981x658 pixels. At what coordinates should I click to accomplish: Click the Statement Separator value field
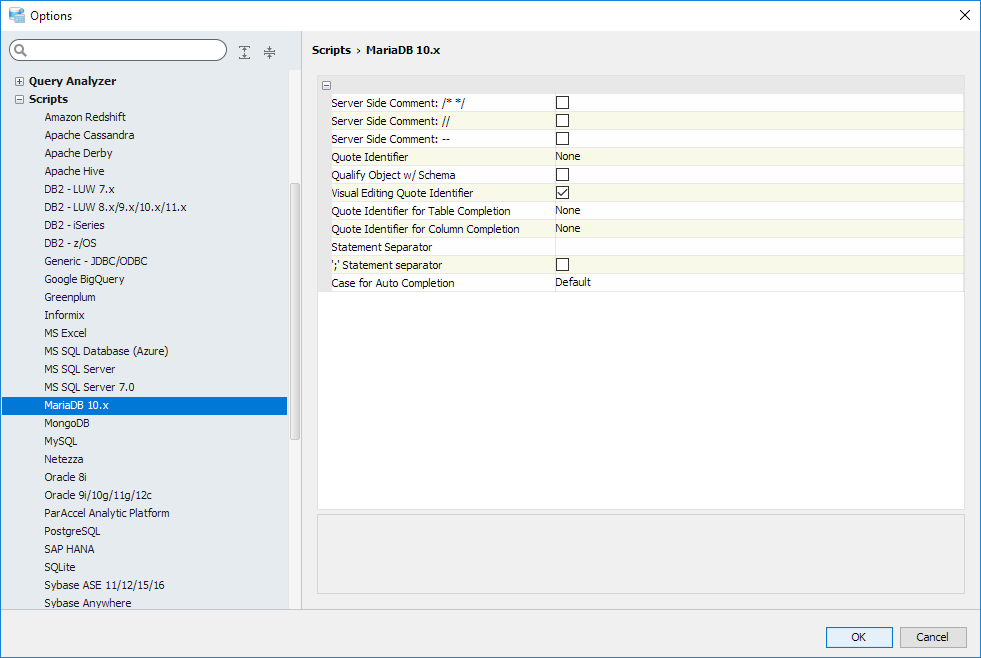(757, 246)
